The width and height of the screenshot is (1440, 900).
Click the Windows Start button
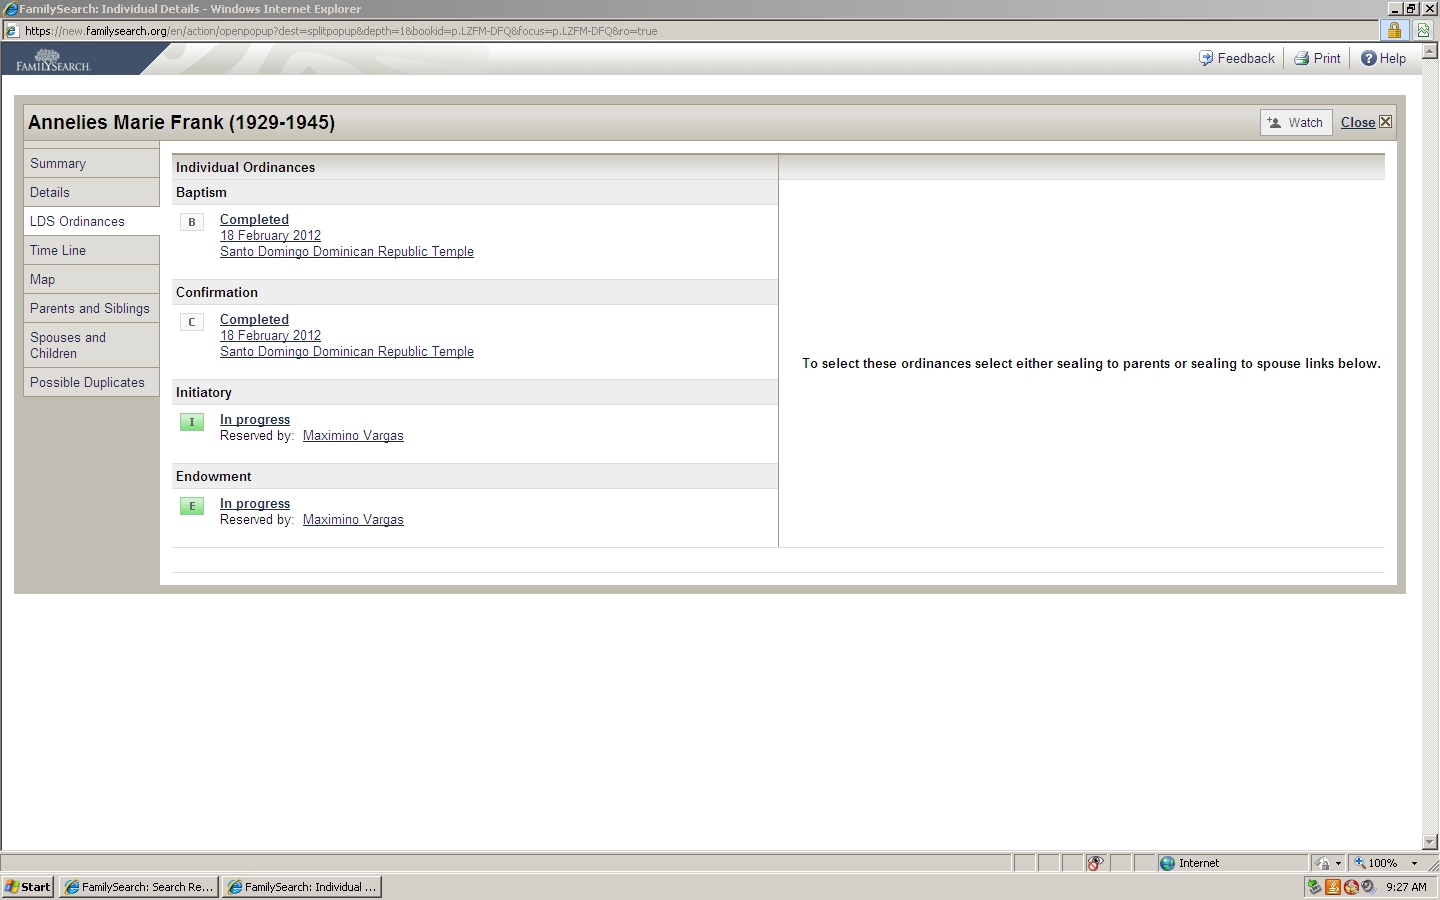coord(28,887)
